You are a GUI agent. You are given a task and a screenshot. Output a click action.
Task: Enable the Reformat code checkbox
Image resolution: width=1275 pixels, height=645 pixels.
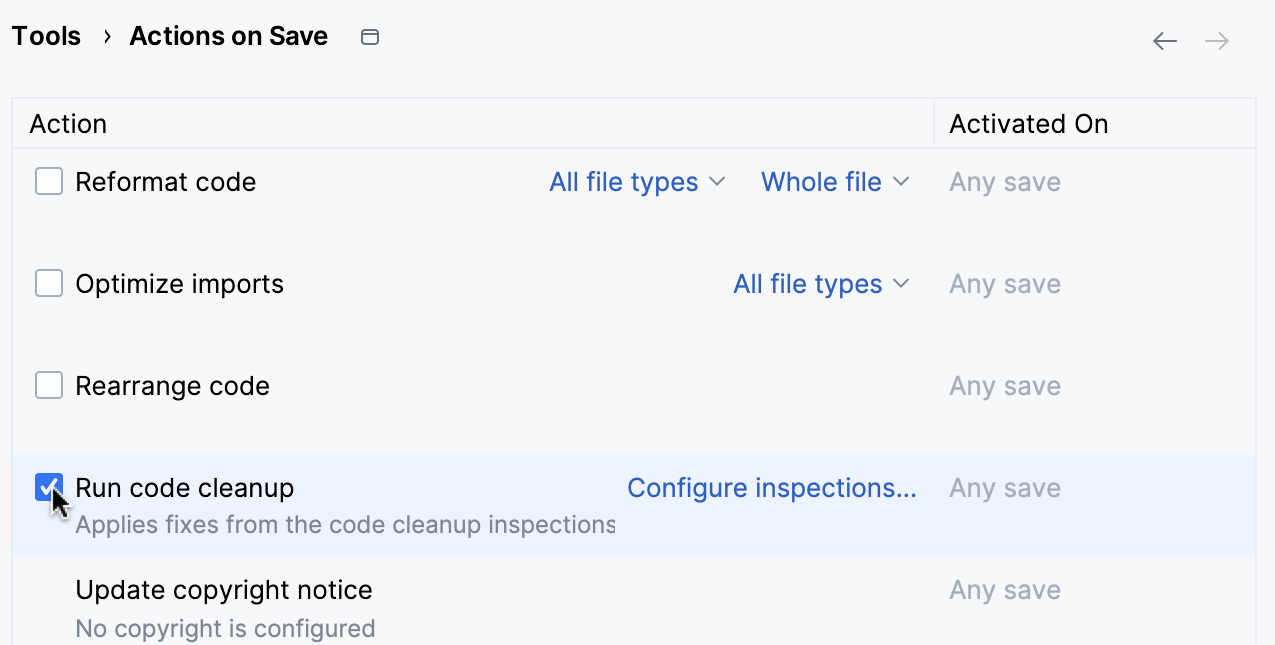tap(48, 181)
